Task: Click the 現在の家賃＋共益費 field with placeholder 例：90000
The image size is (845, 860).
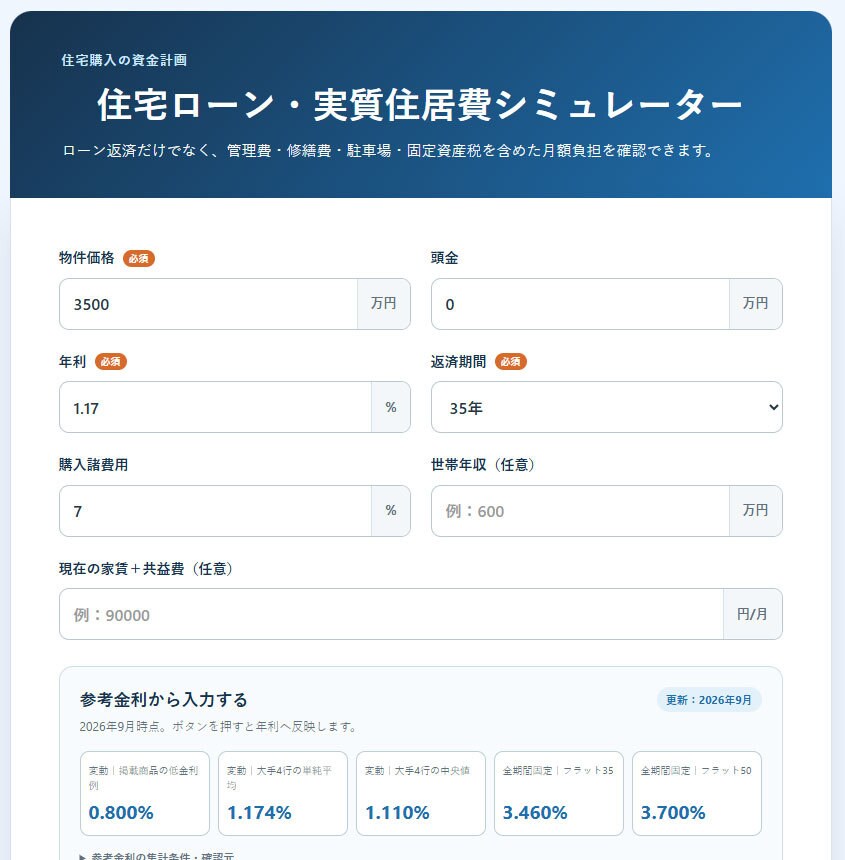Action: click(x=392, y=614)
